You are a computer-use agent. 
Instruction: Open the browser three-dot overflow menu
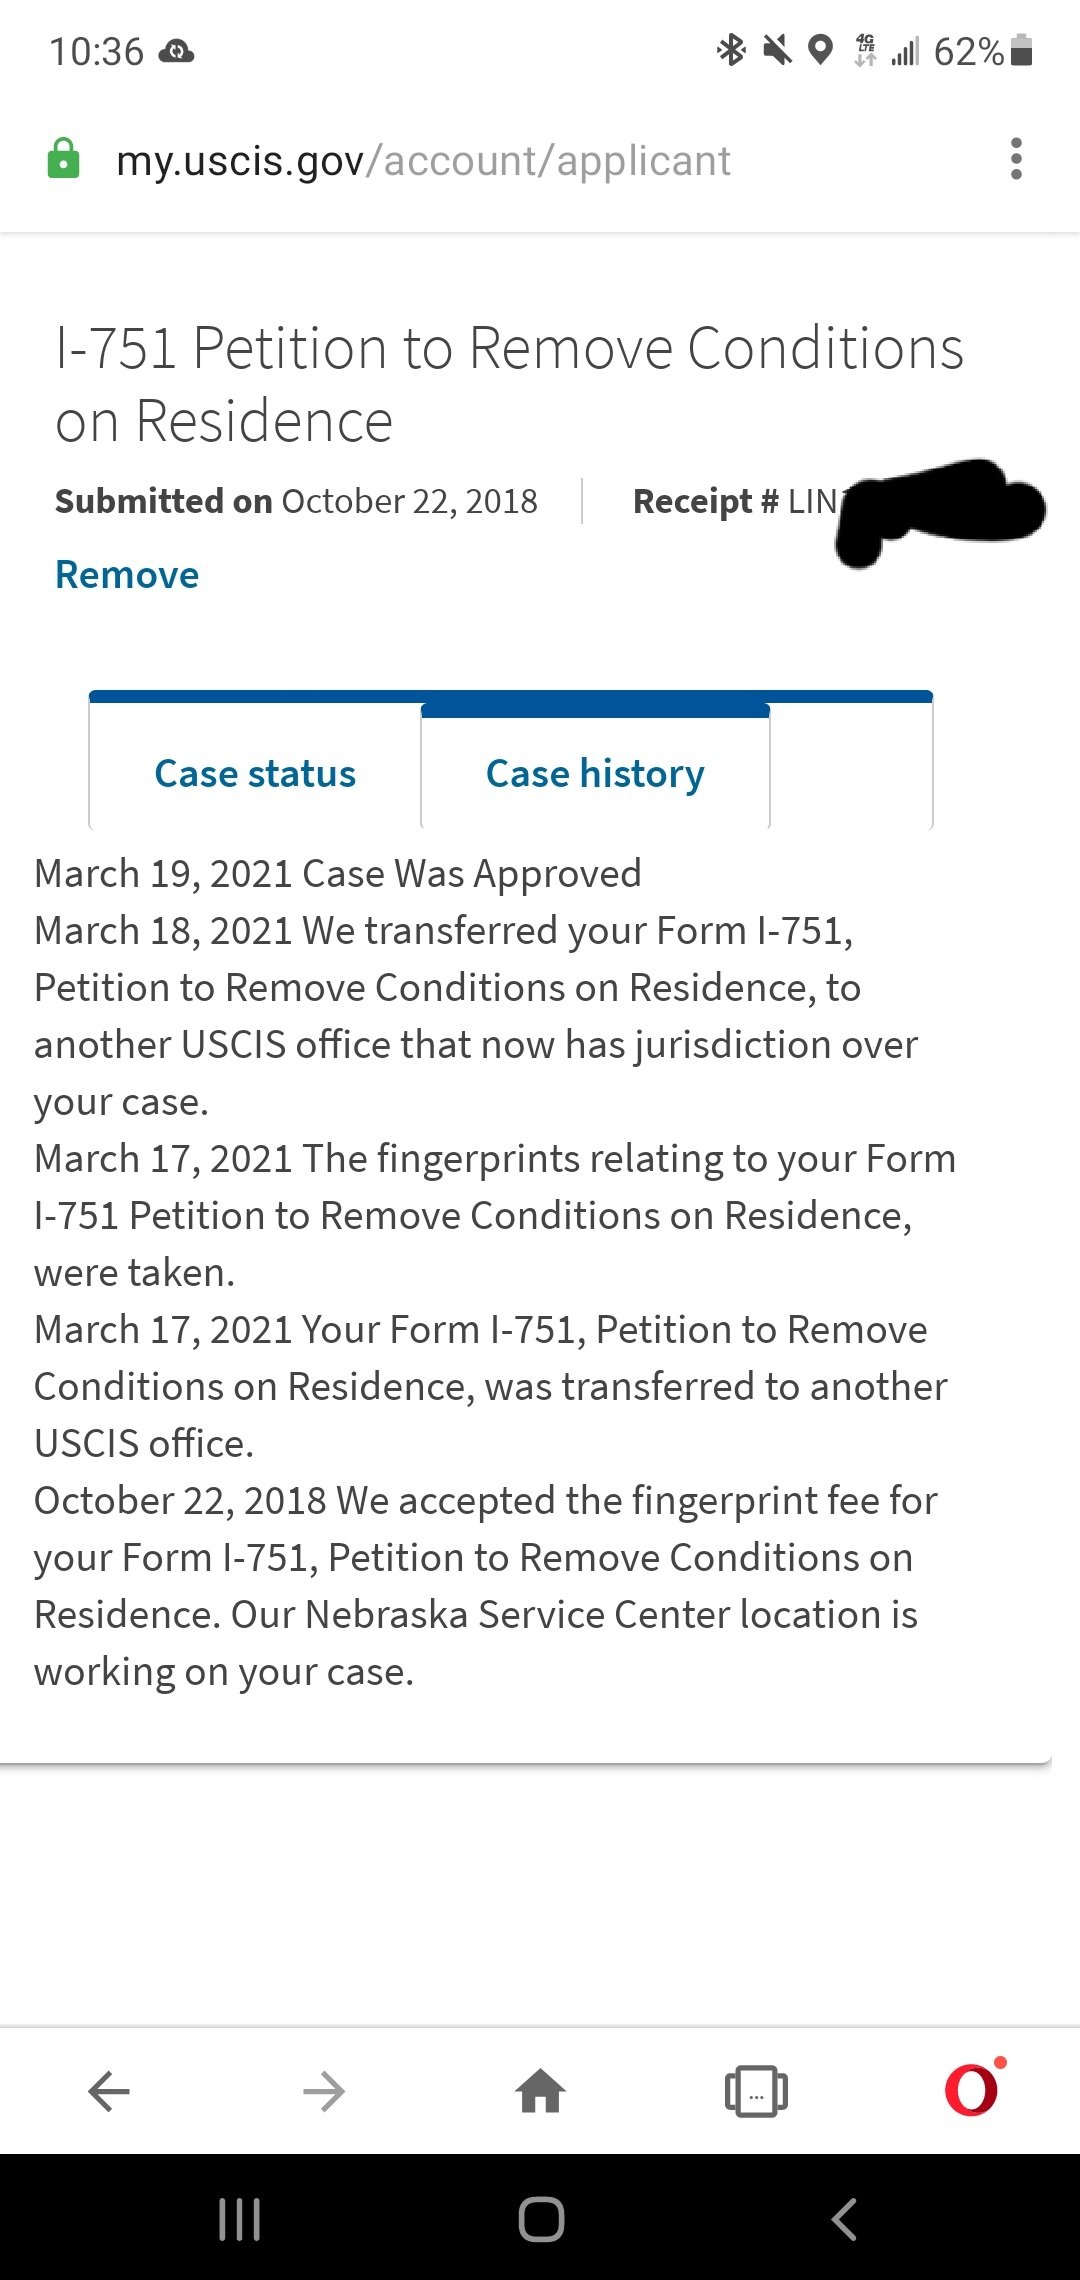tap(1016, 159)
